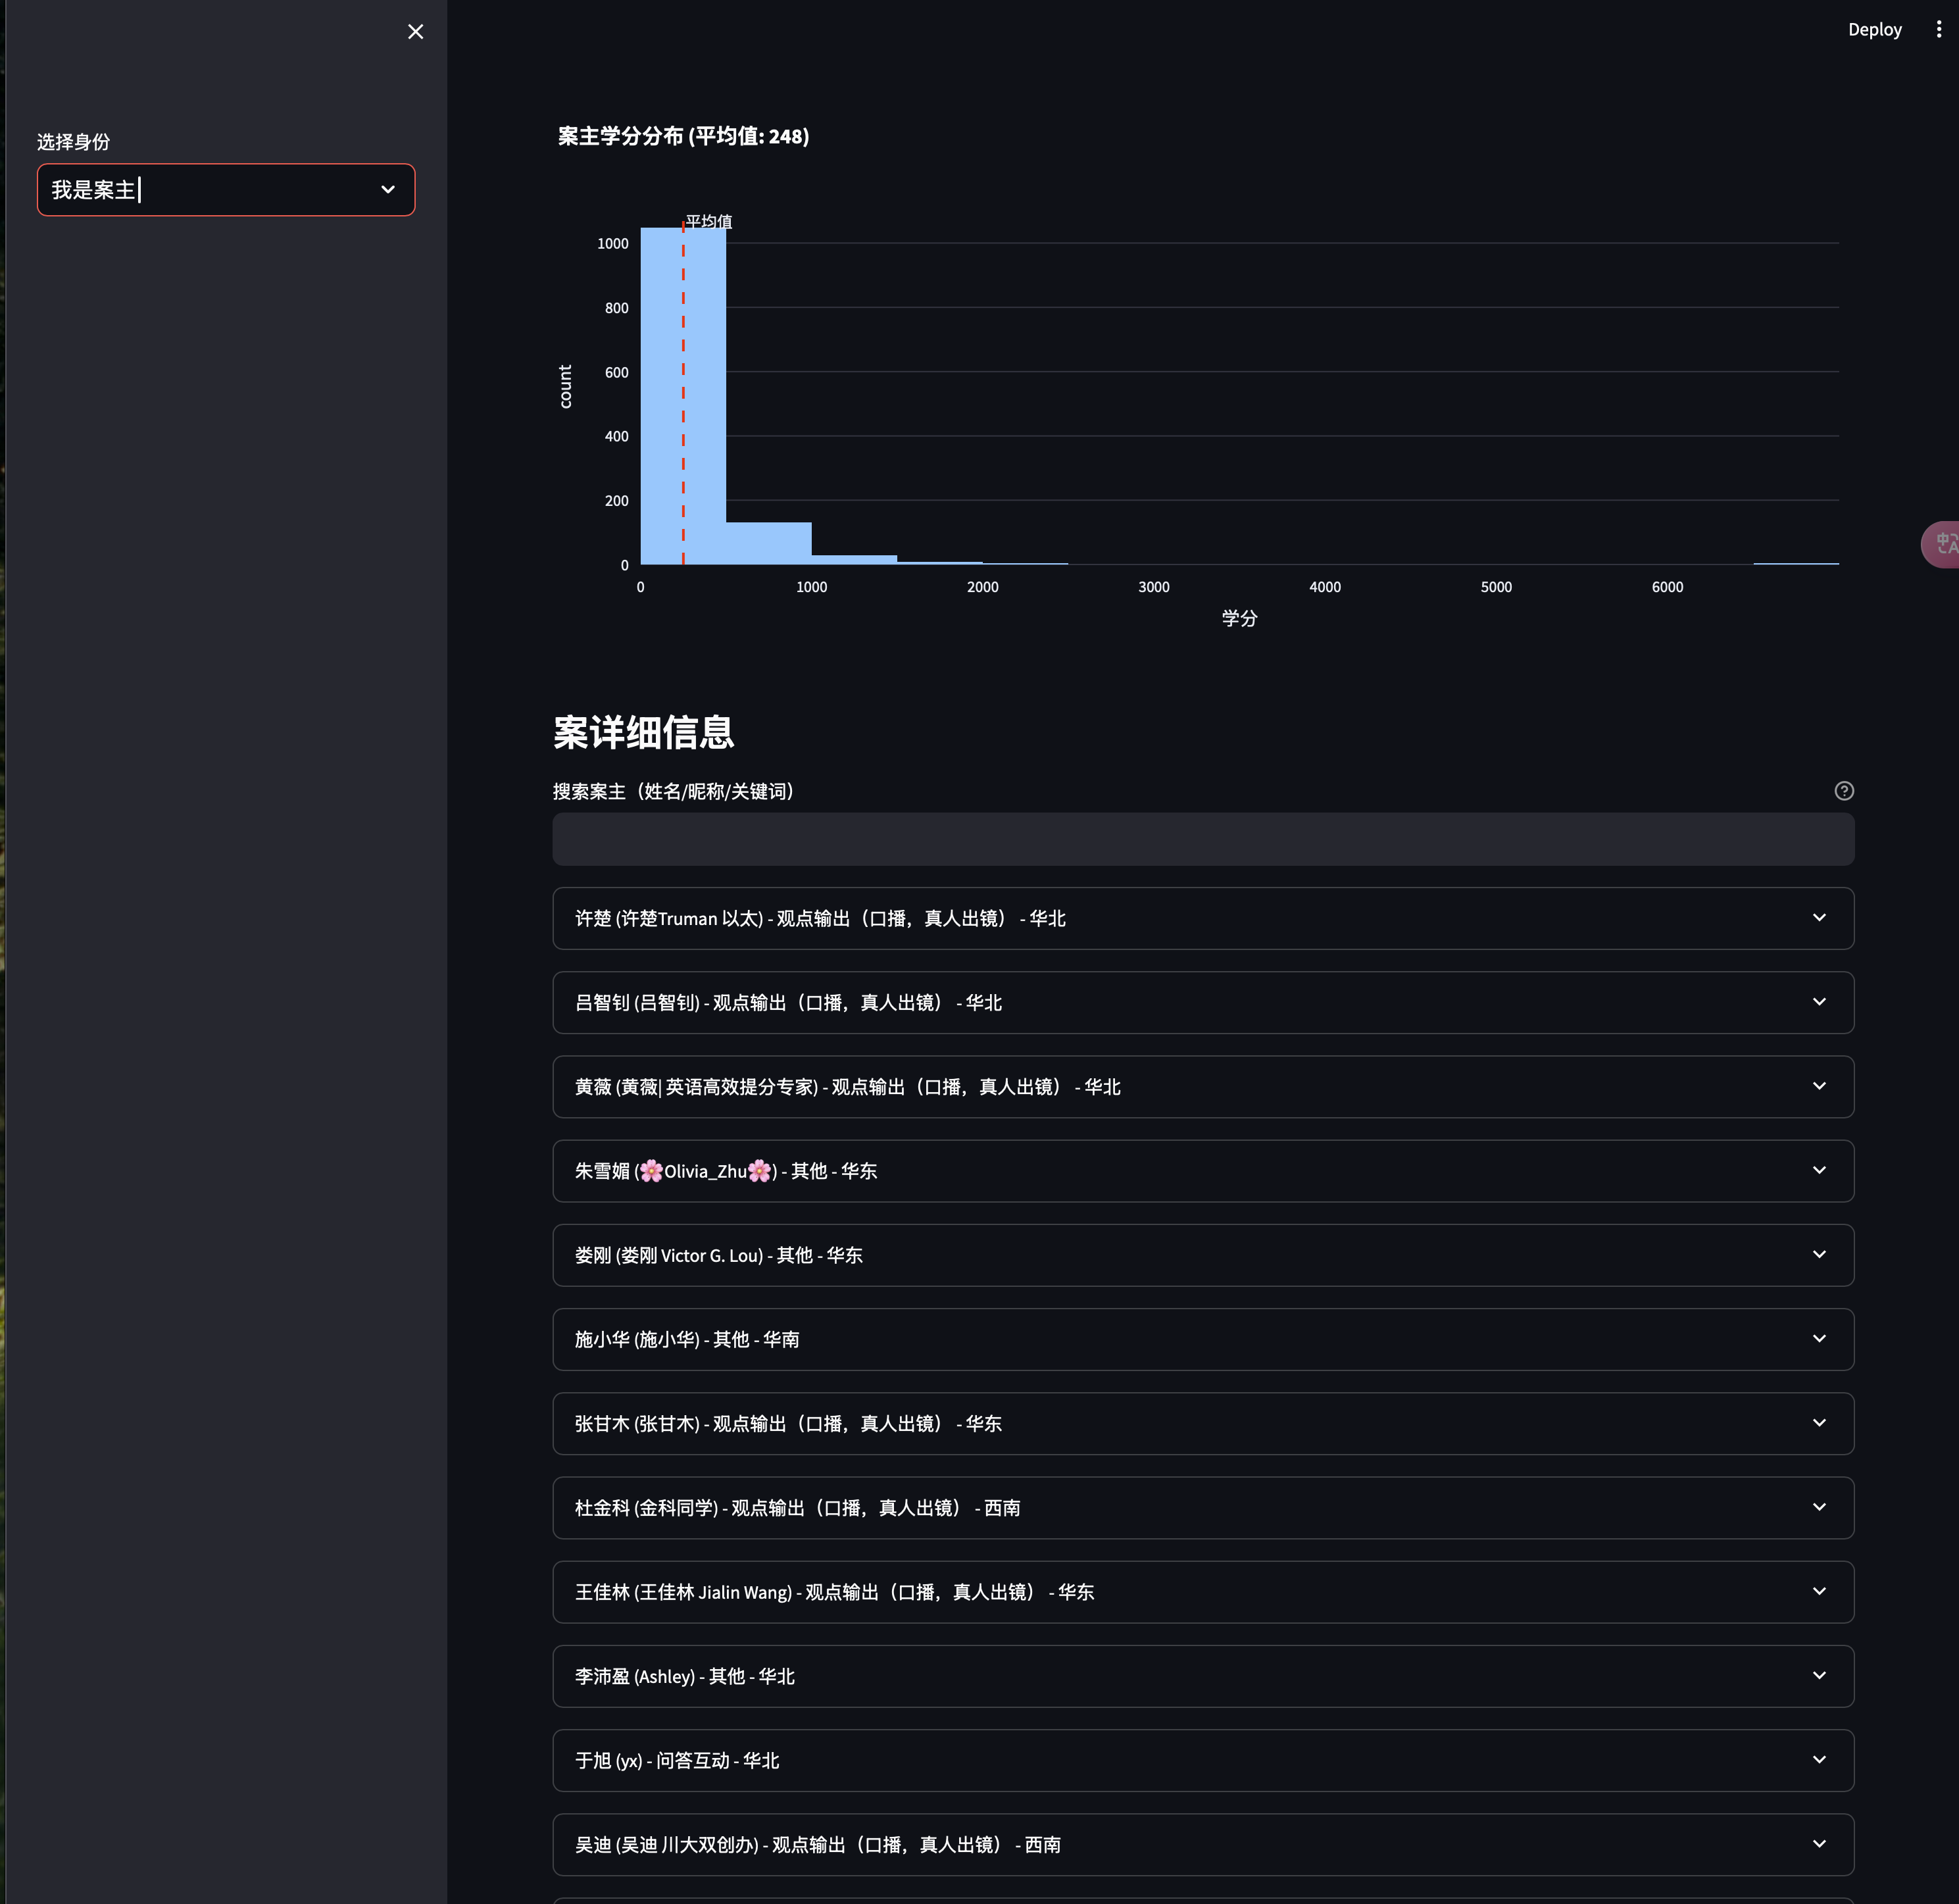
Task: Expand the 张甘木 entry
Action: coord(1203,1423)
